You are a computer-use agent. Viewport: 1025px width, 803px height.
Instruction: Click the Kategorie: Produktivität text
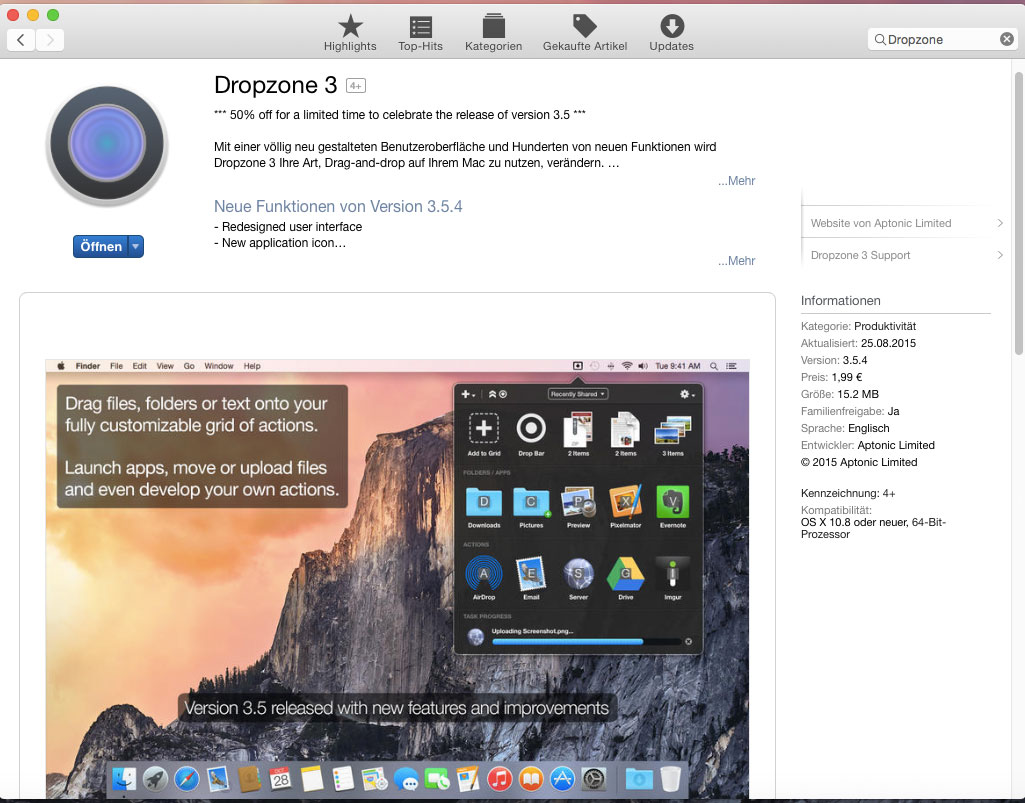pyautogui.click(x=858, y=326)
